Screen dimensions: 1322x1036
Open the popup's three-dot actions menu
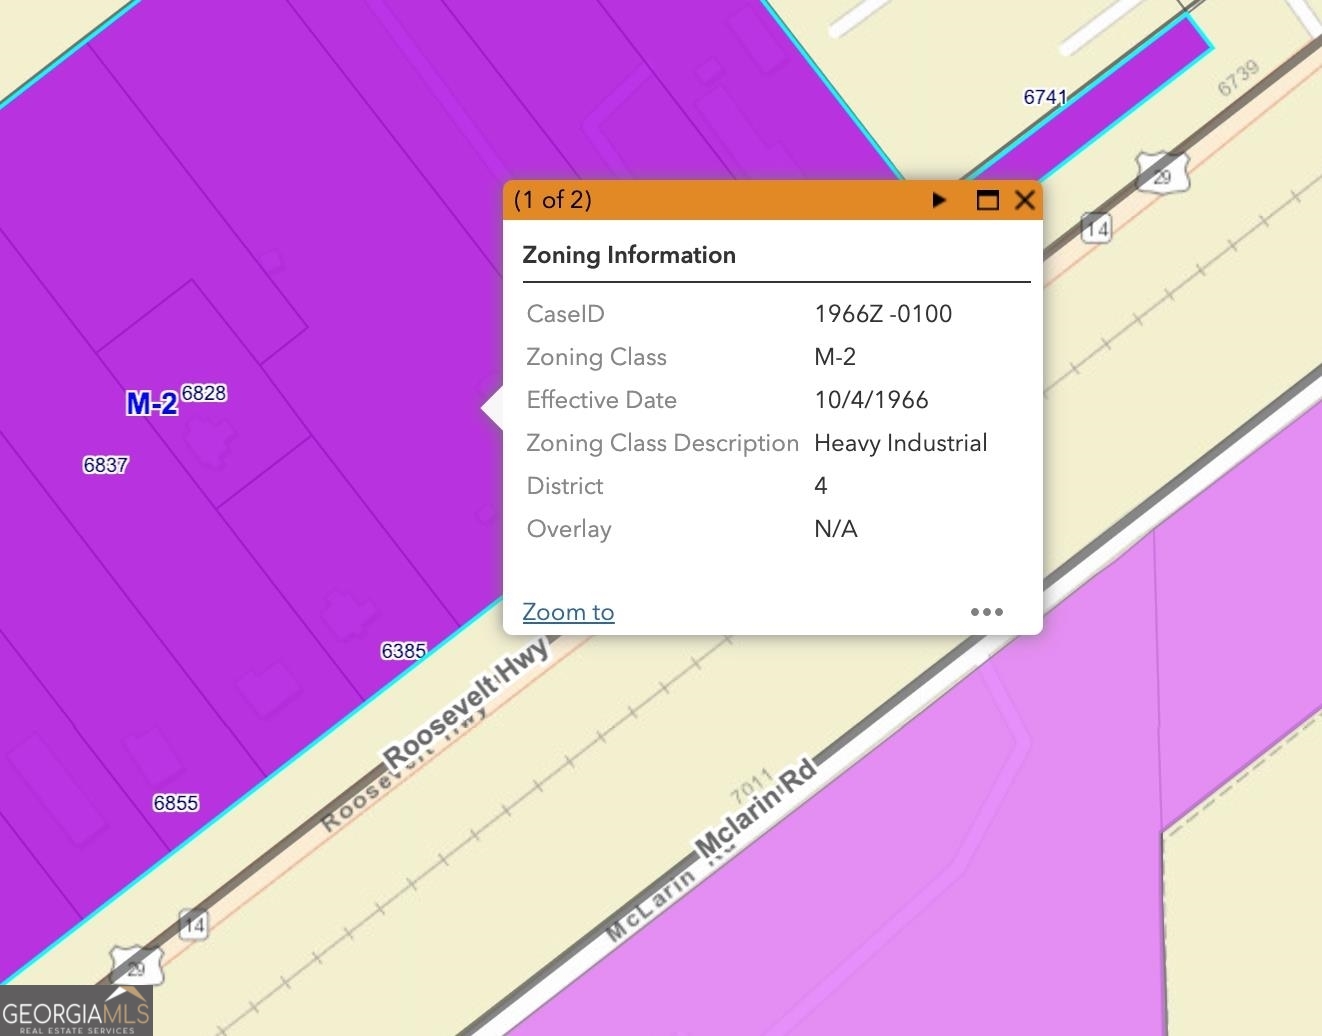[x=986, y=612]
